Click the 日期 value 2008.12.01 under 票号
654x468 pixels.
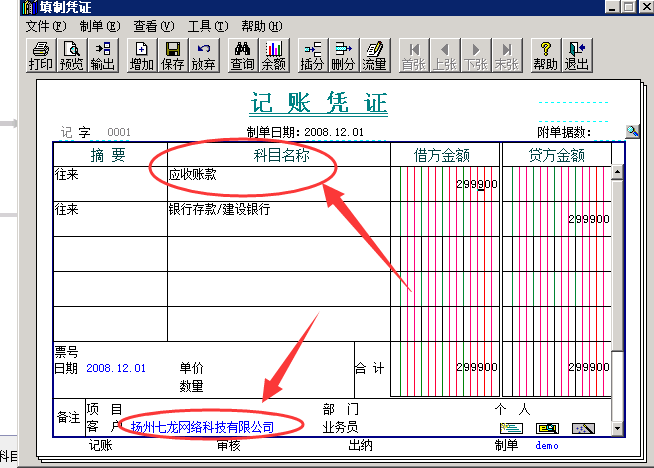(116, 368)
